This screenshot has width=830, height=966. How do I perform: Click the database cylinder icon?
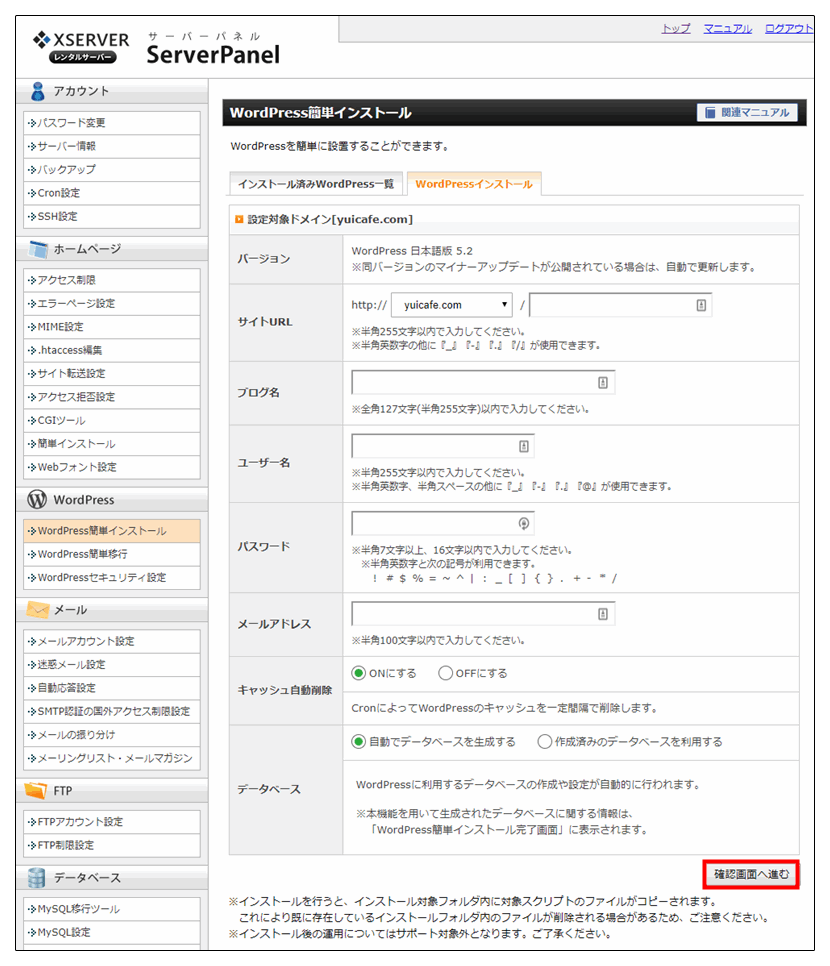(36, 878)
